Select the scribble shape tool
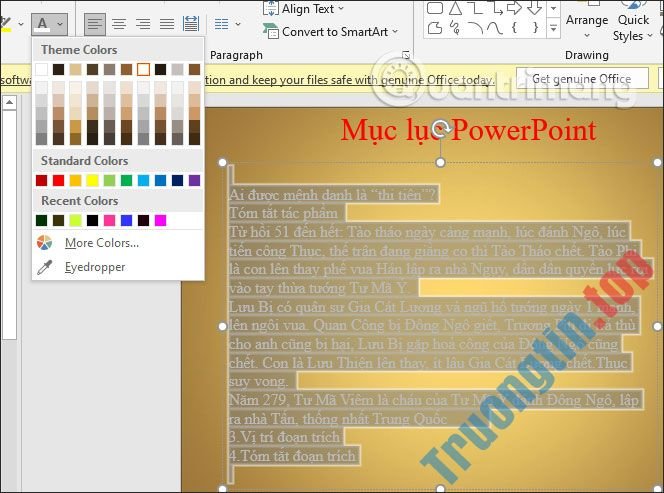 [455, 28]
